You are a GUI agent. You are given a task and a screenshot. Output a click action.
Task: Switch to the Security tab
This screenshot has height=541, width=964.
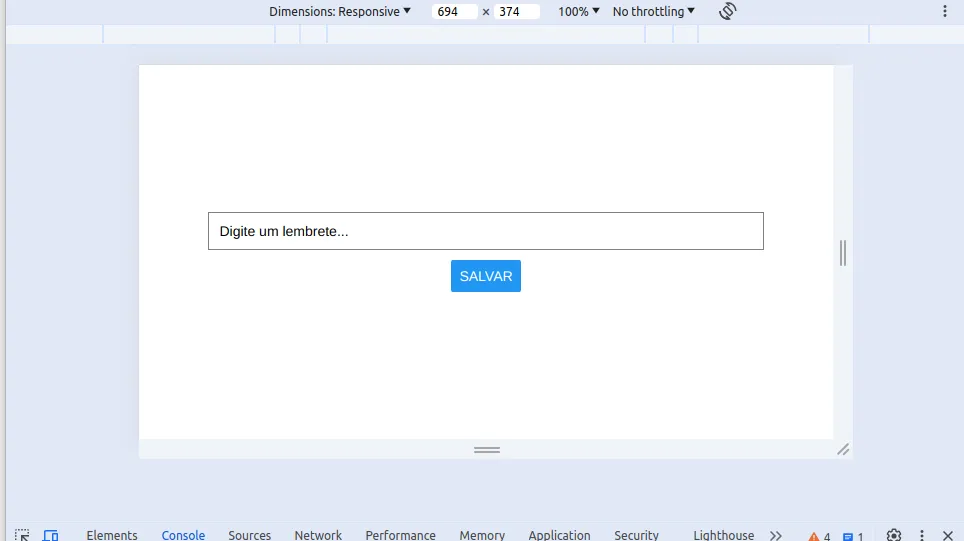click(636, 535)
